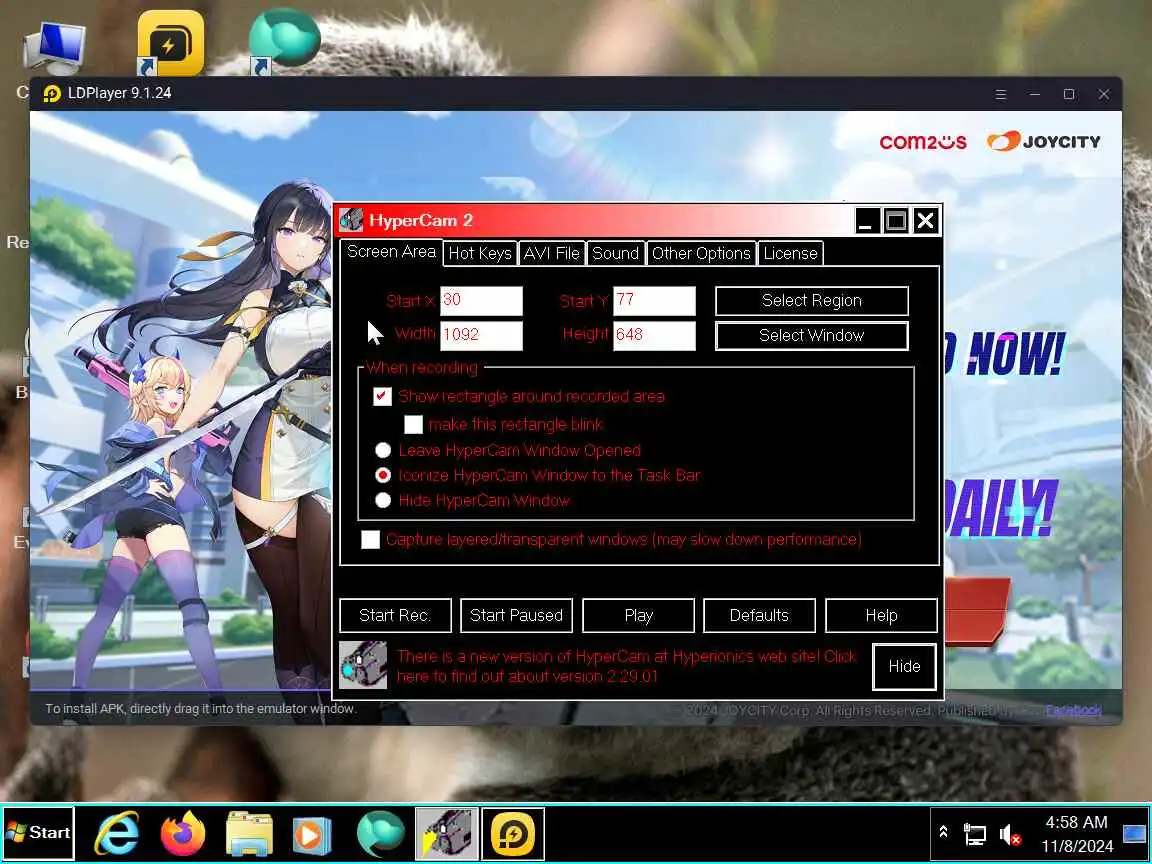Image resolution: width=1152 pixels, height=864 pixels.
Task: Click Start Rec. to begin recording
Action: [395, 616]
